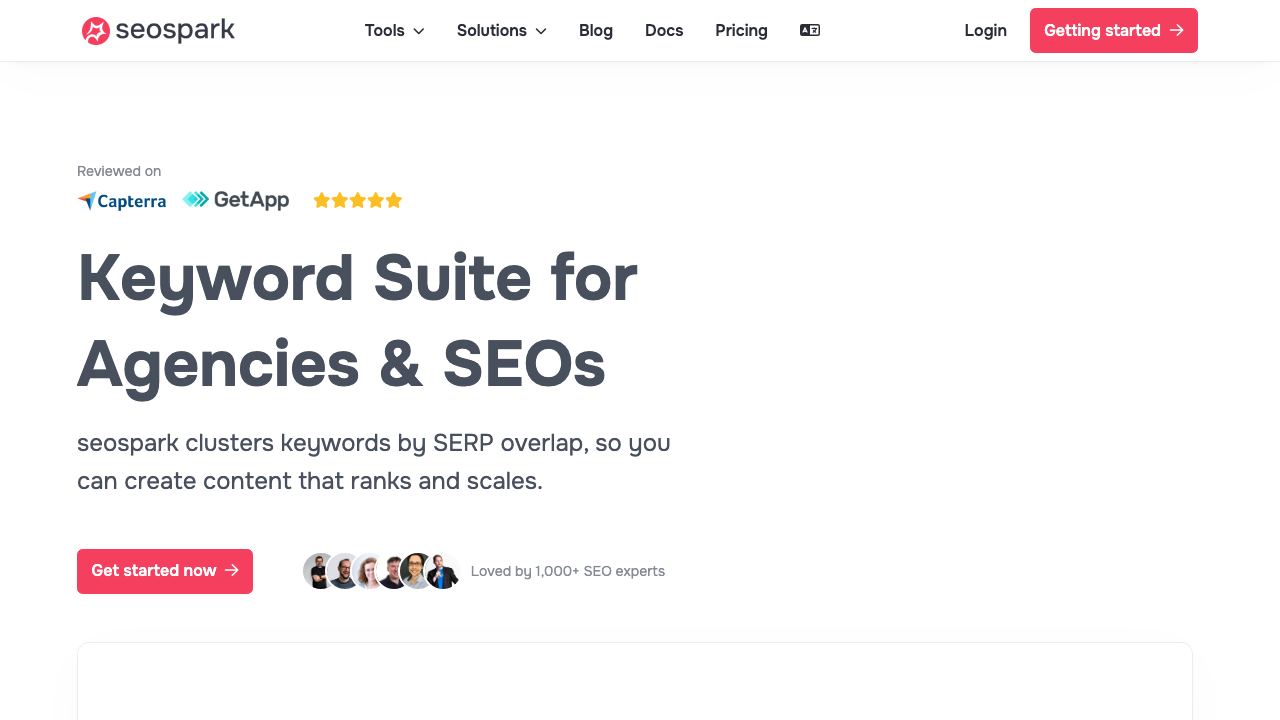1280x720 pixels.
Task: Click the Getting started button
Action: coord(1114,30)
